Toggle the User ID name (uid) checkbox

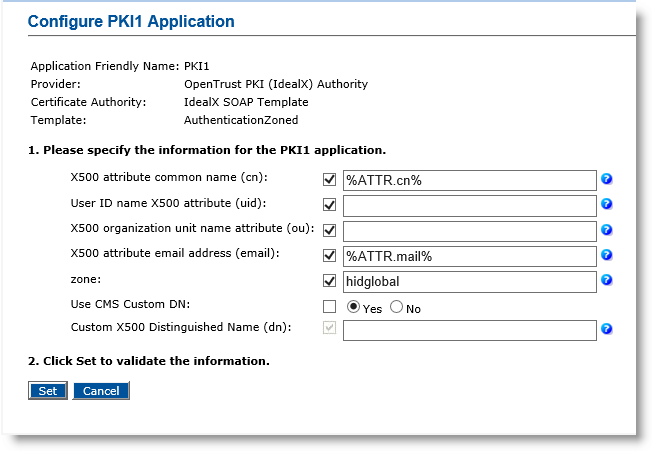[329, 205]
